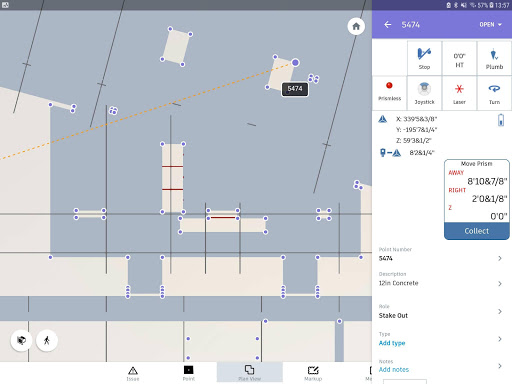Tap the walking person icon
512x384 pixels.
point(47,340)
